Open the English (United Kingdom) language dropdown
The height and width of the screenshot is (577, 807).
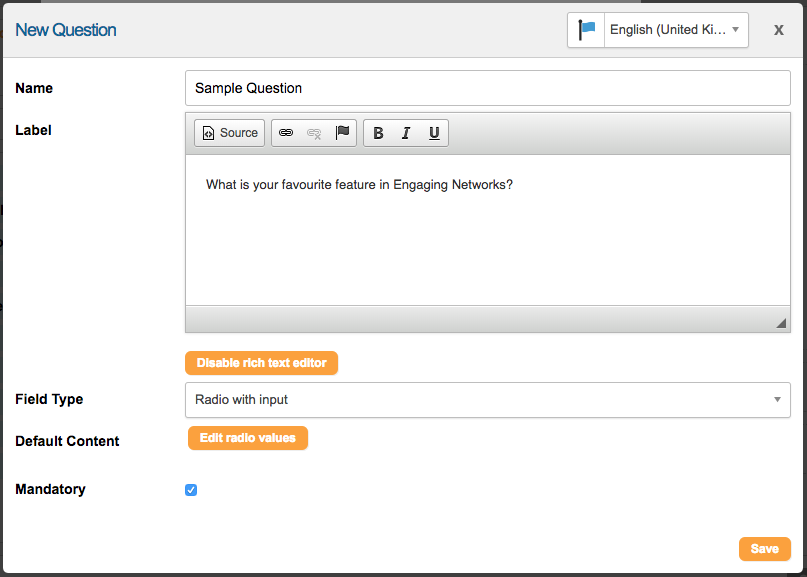(x=676, y=30)
